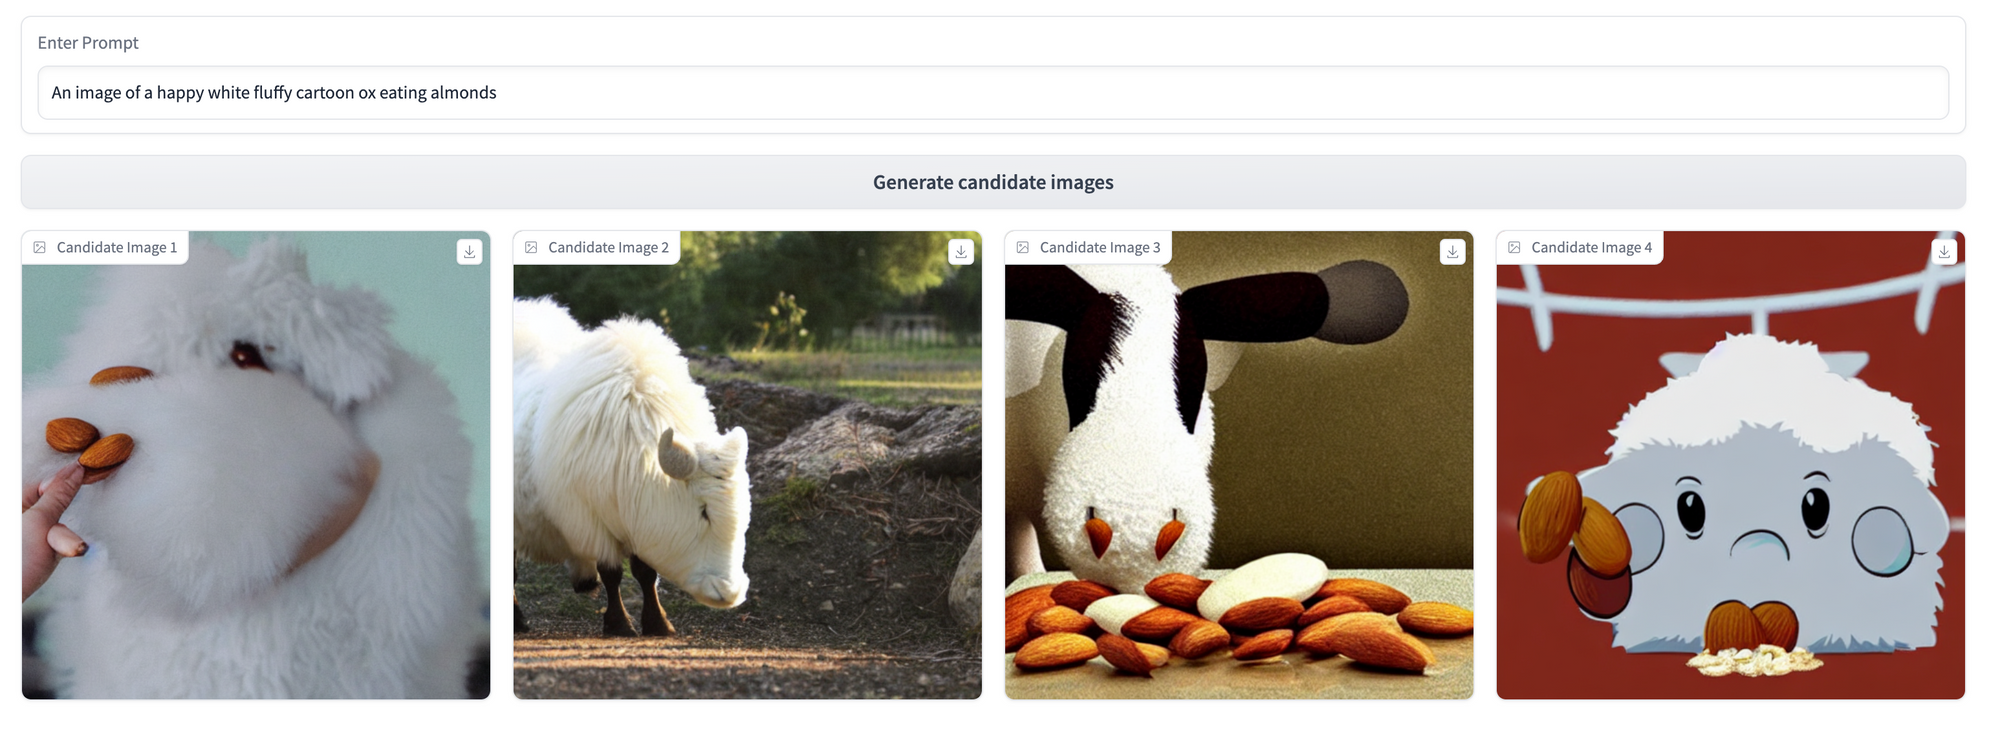
Task: Click the image icon beside Candidate Image 2 label
Action: click(x=532, y=247)
